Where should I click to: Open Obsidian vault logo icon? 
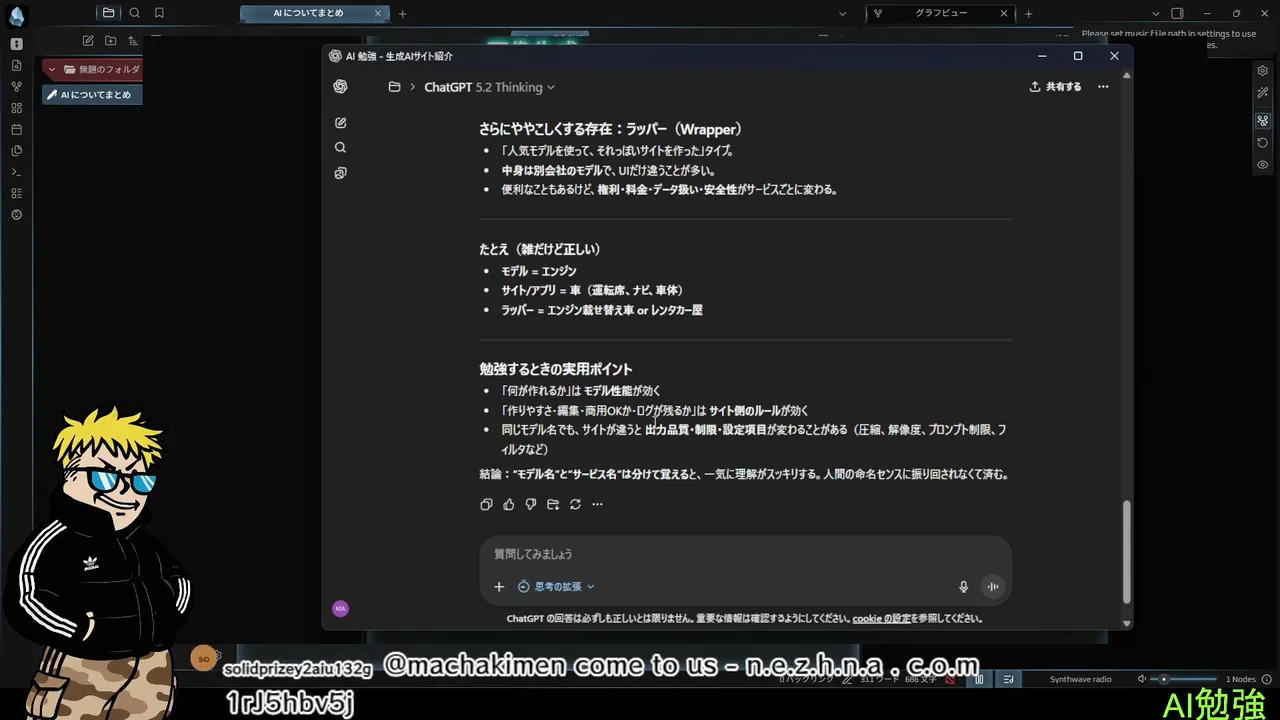pos(16,16)
